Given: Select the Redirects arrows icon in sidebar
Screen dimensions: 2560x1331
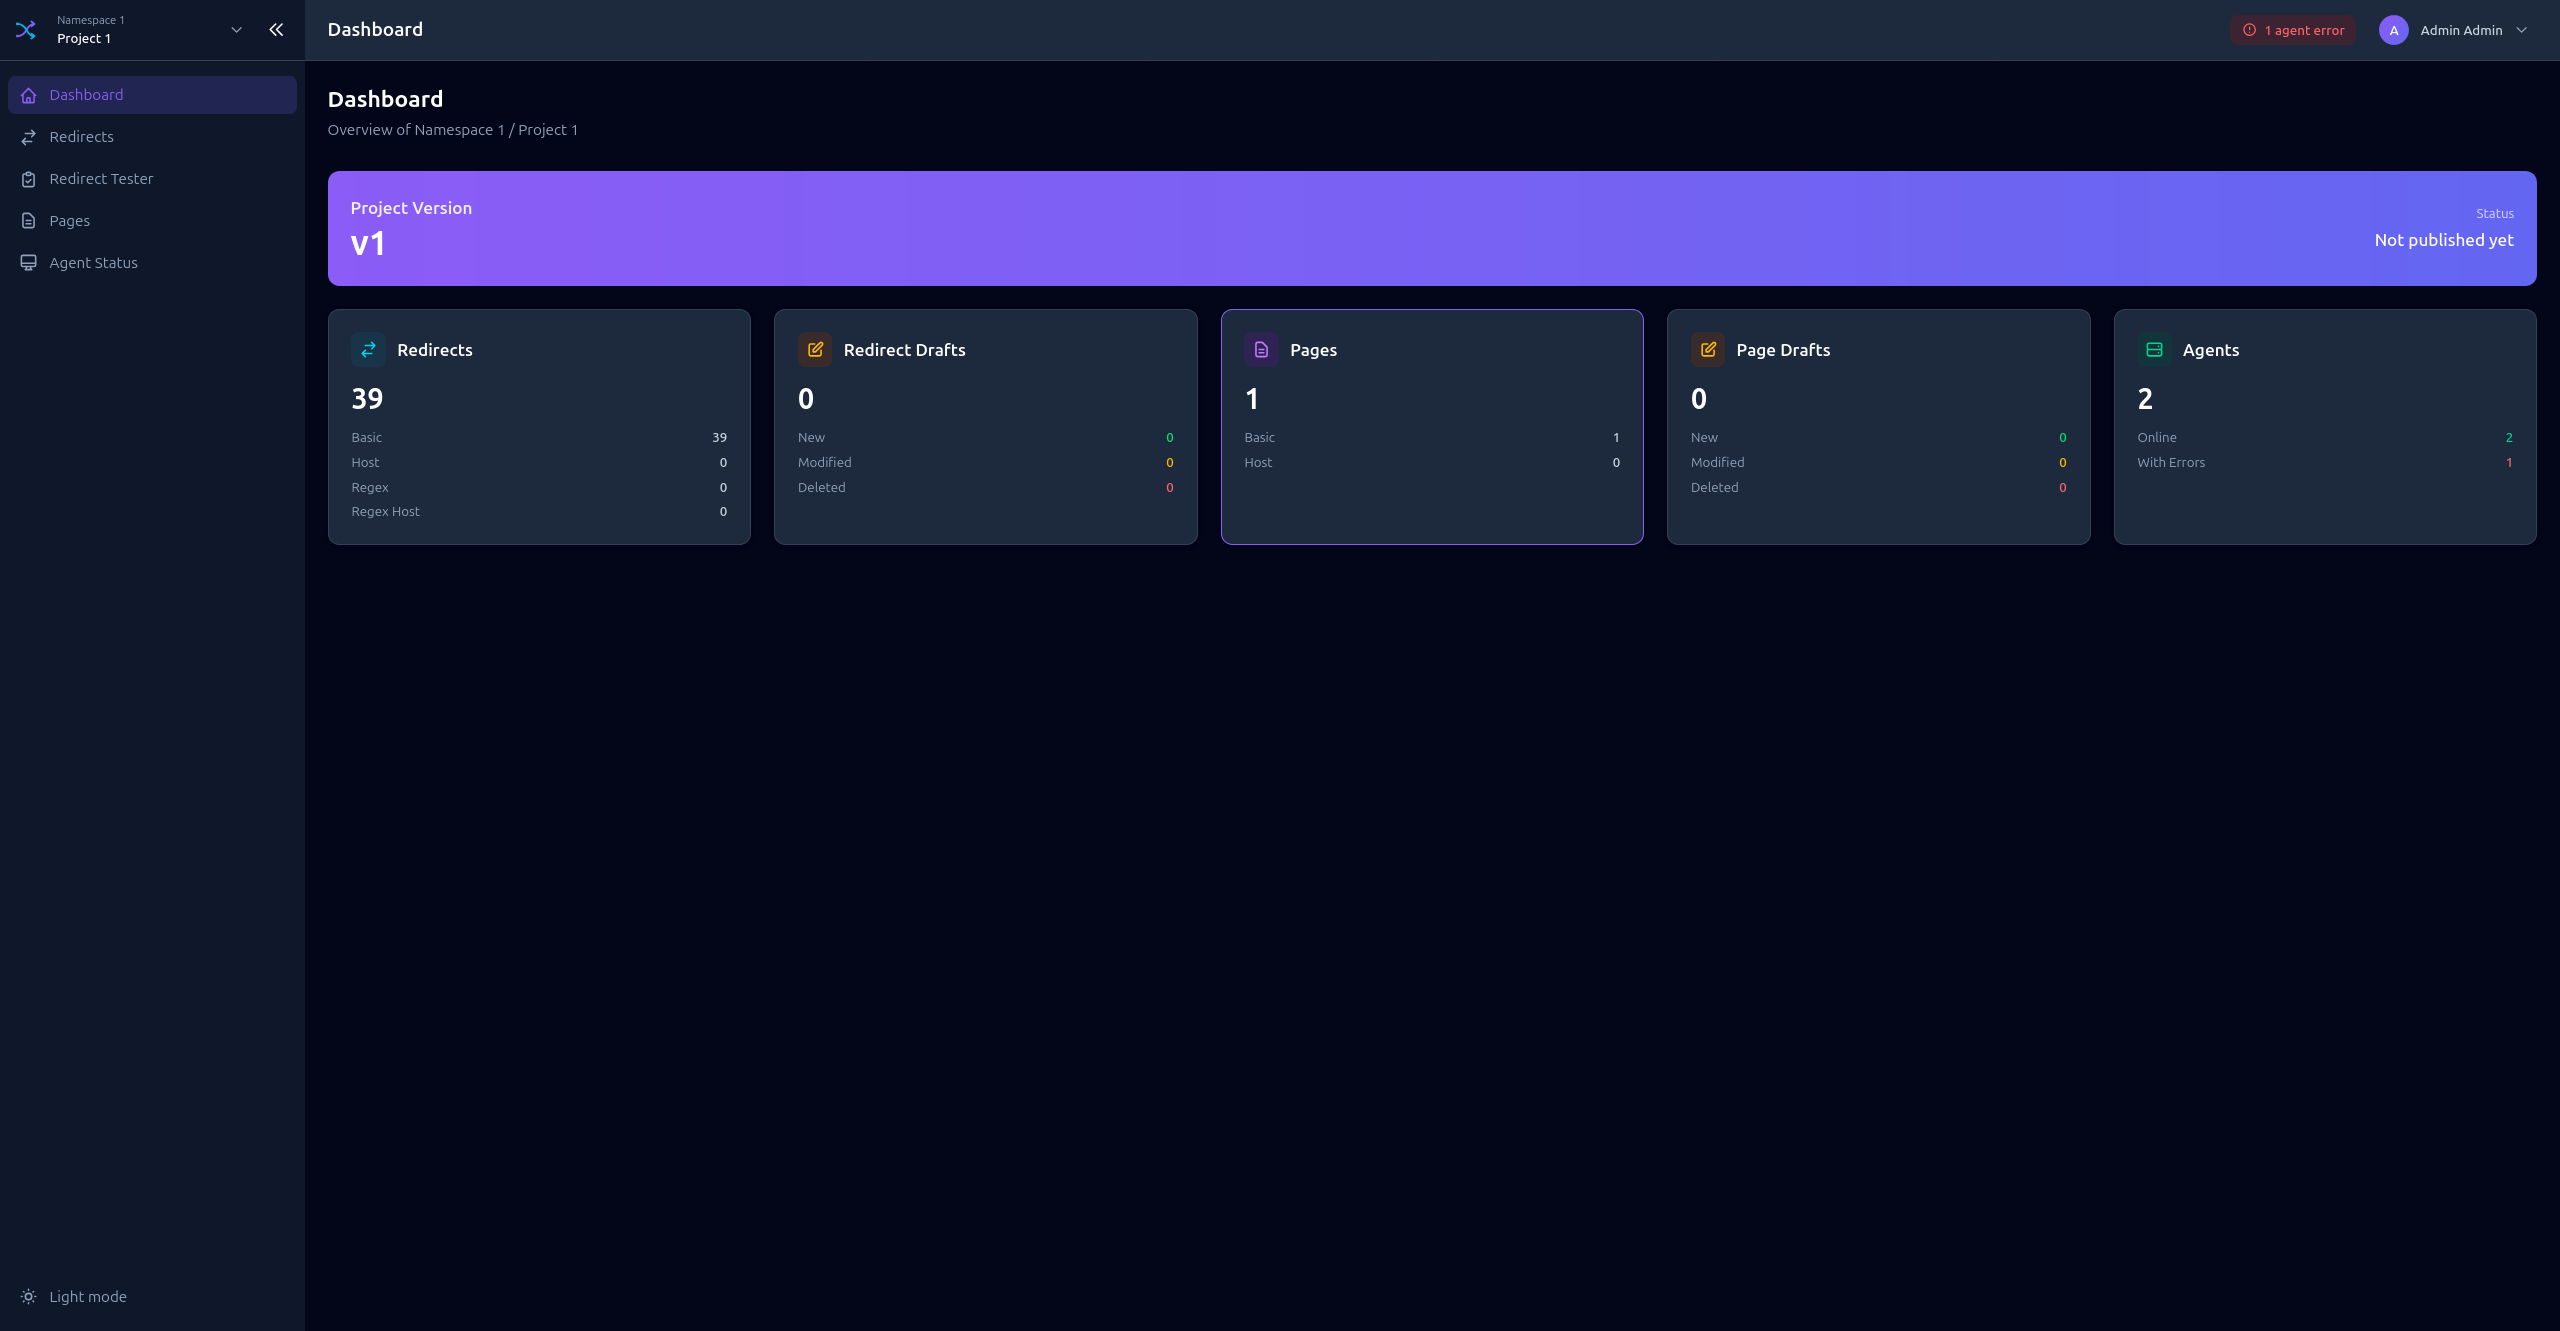Looking at the screenshot, I should [28, 136].
